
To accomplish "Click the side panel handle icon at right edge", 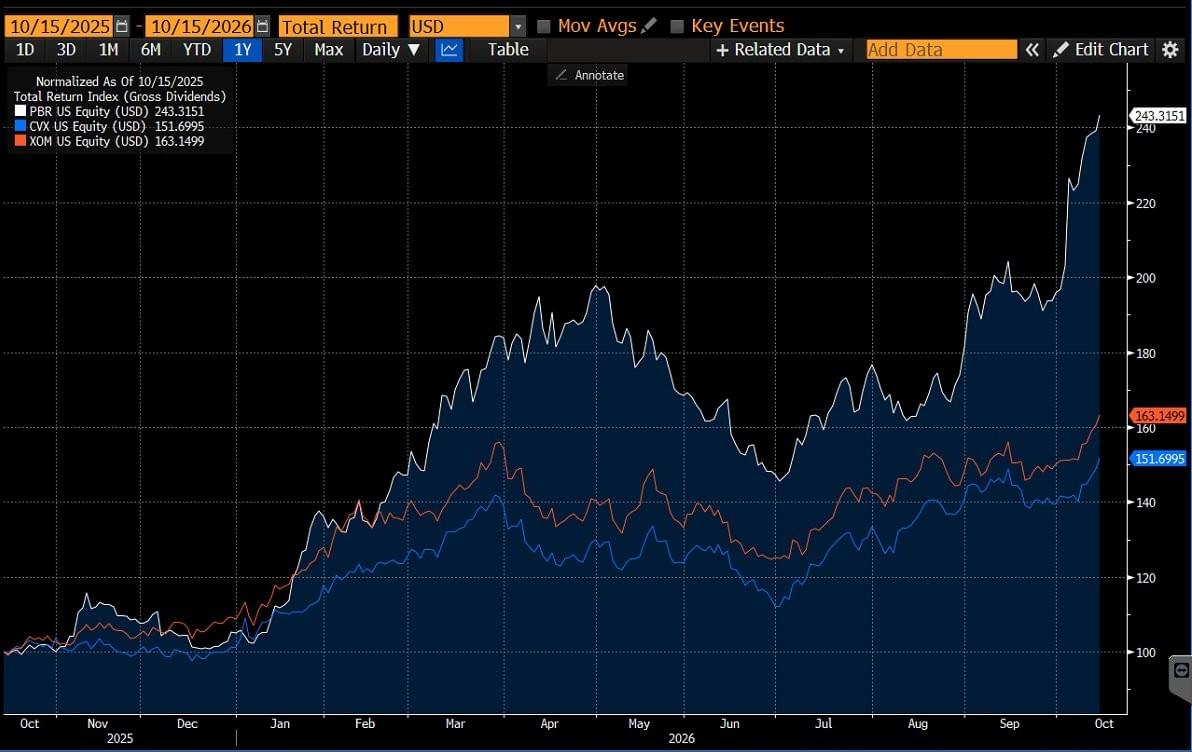I will click(x=1181, y=671).
